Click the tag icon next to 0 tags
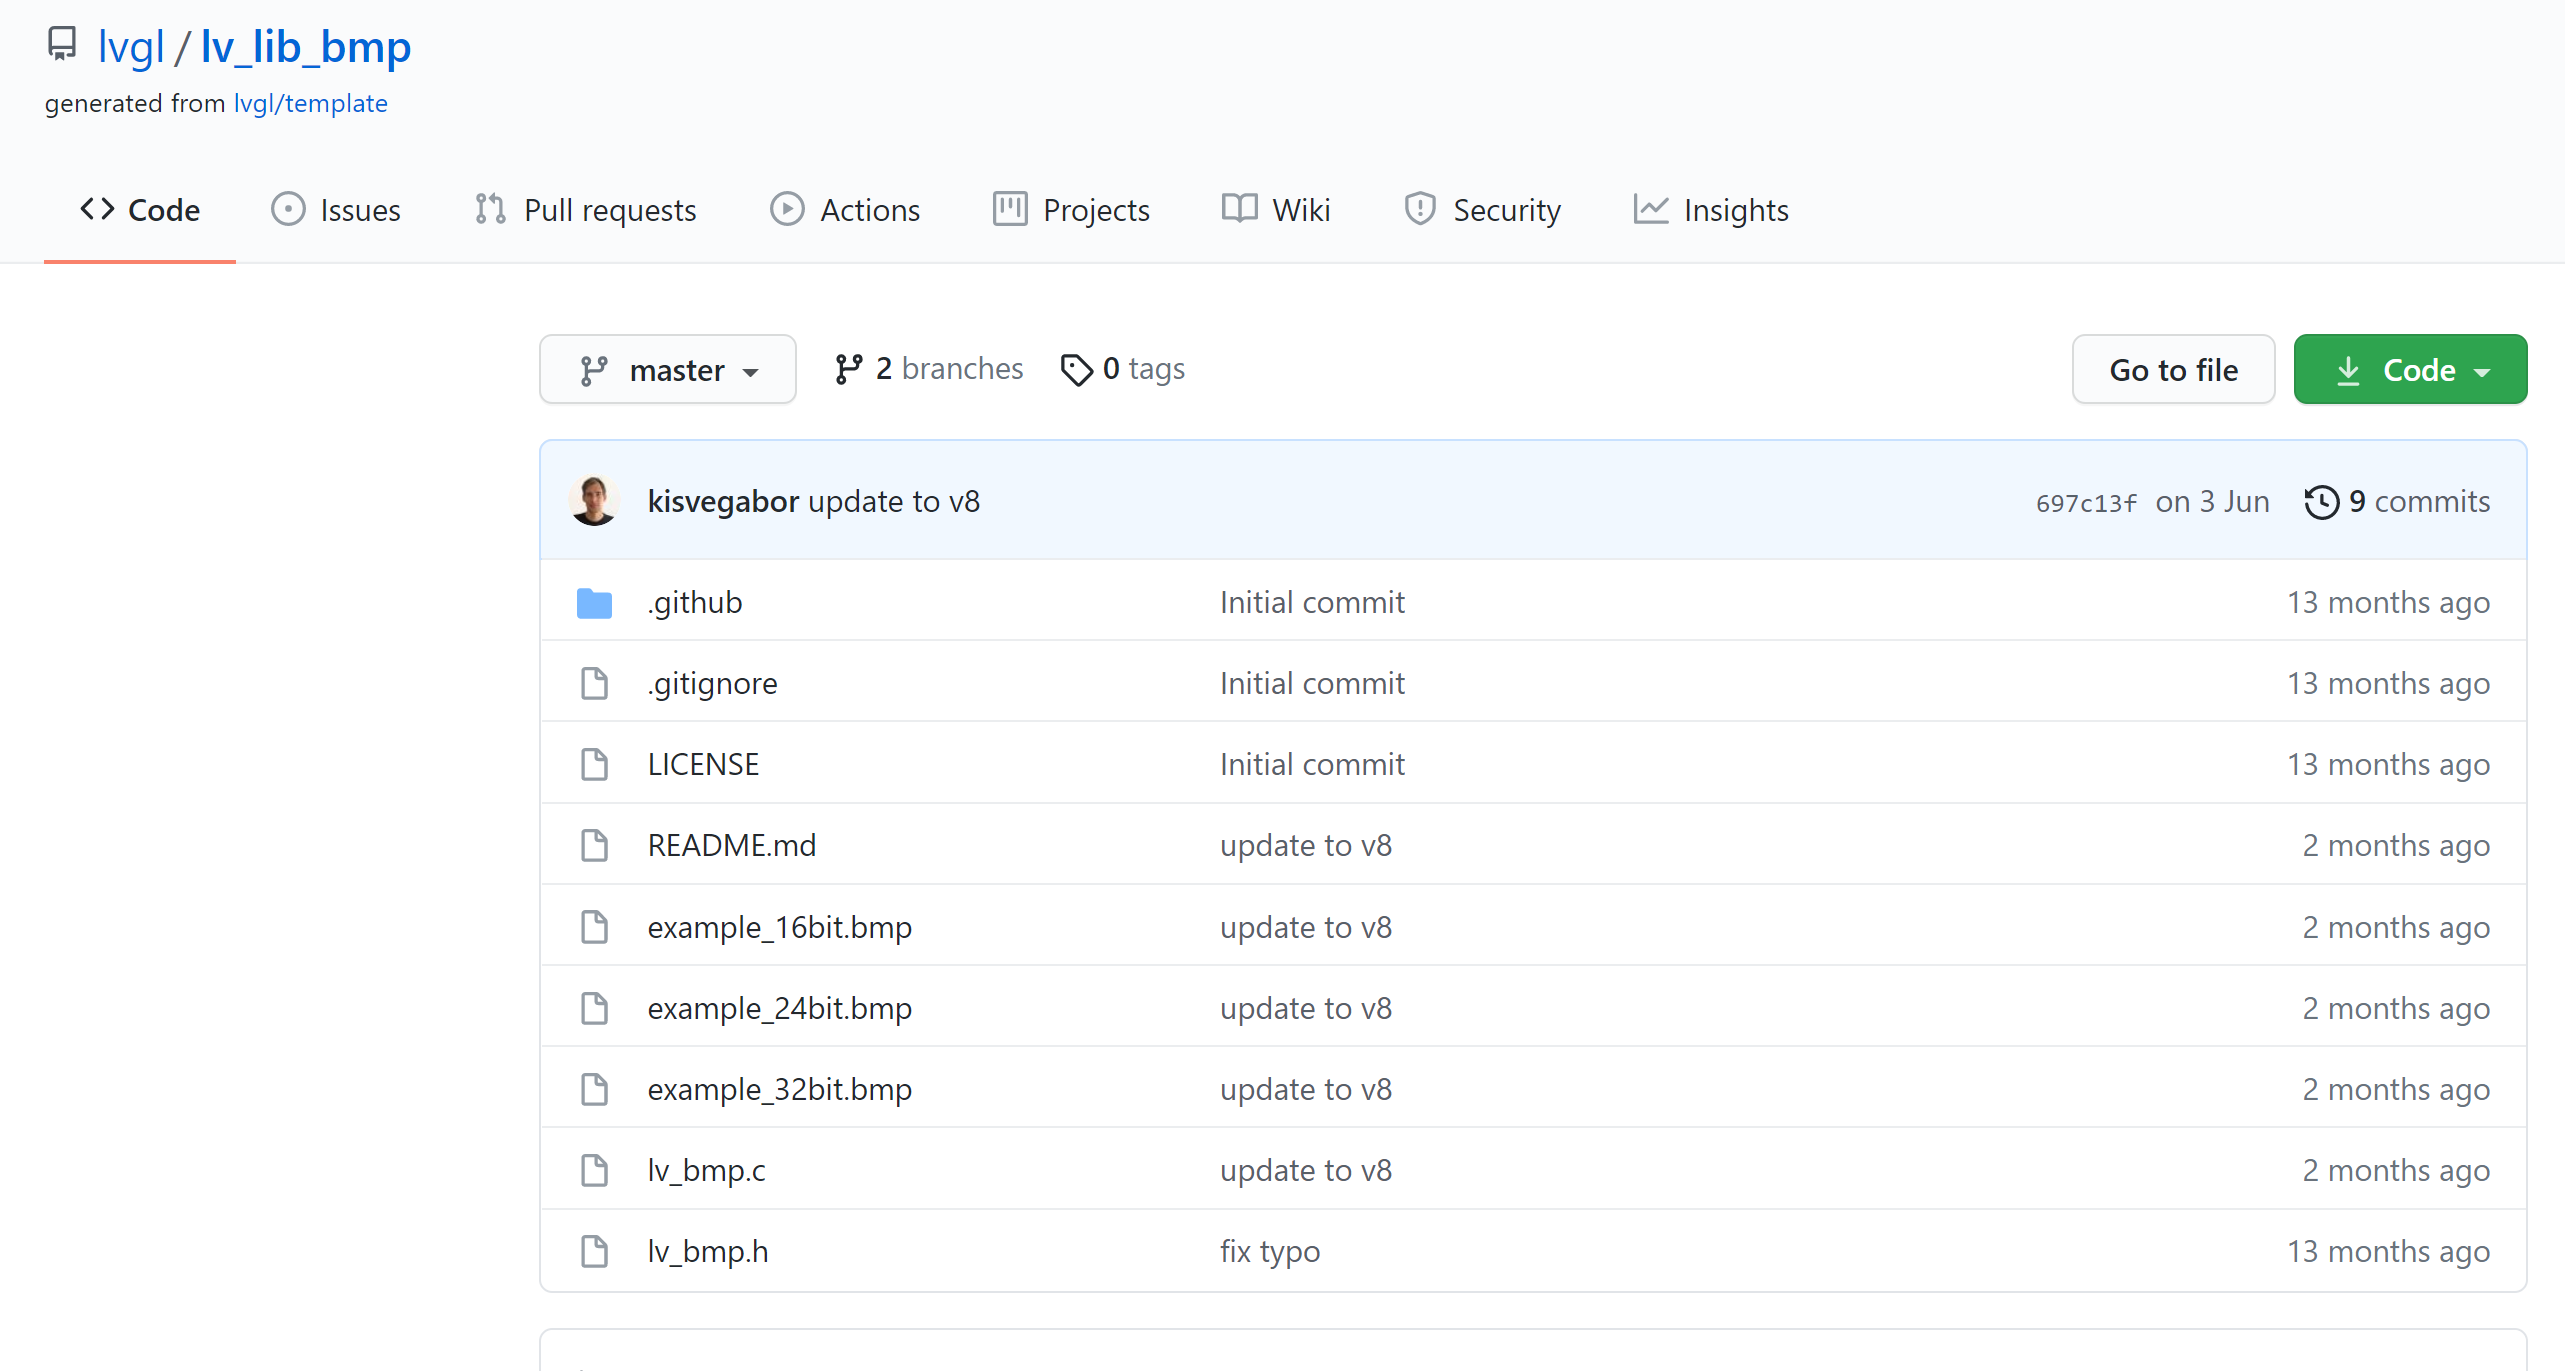 pyautogui.click(x=1076, y=370)
